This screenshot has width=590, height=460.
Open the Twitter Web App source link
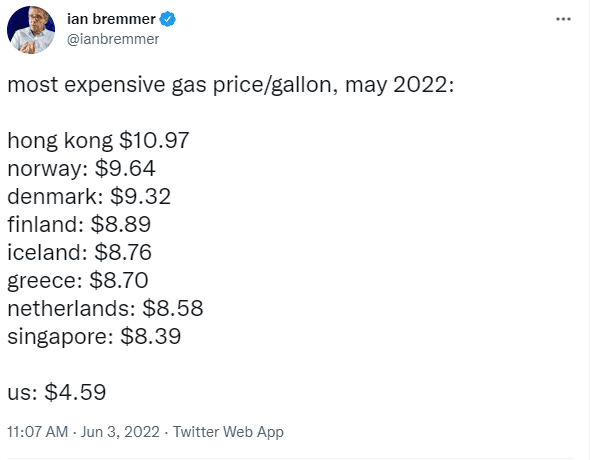pos(228,432)
